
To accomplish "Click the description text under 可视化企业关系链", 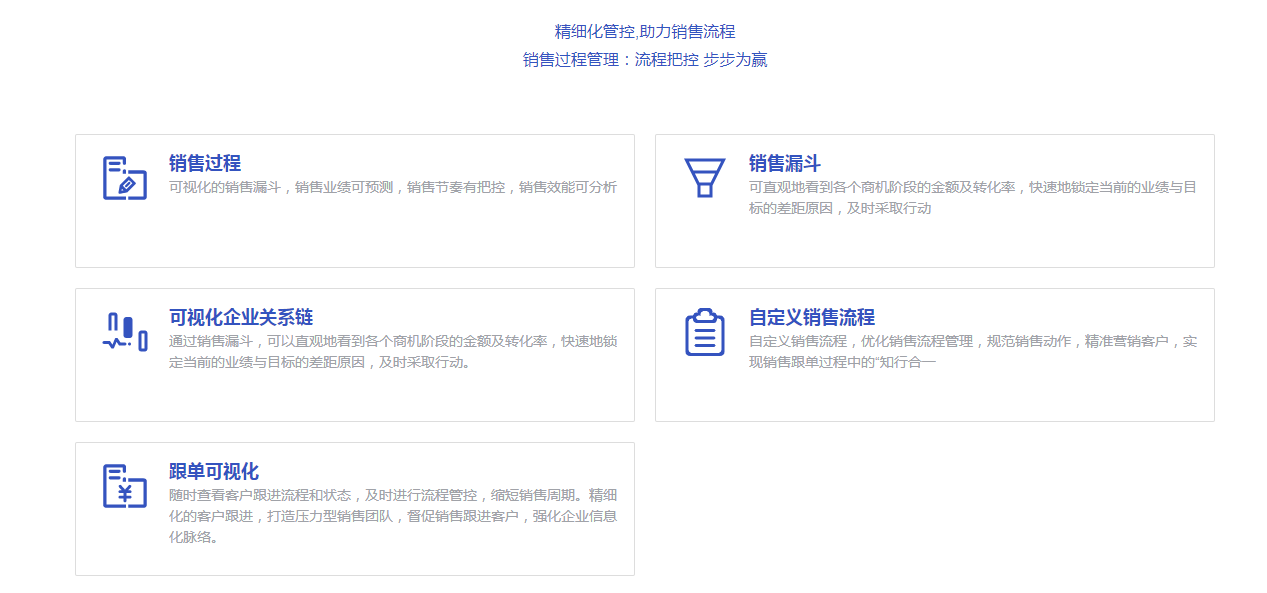I will pyautogui.click(x=393, y=352).
